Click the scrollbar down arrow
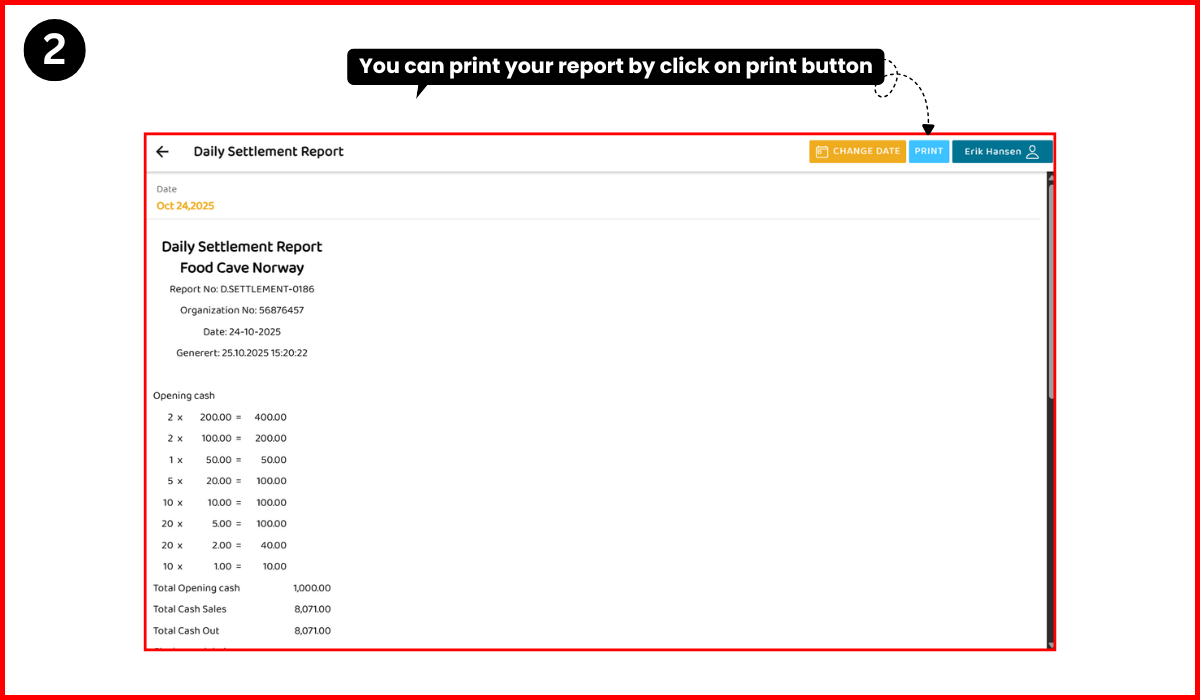 [1050, 644]
